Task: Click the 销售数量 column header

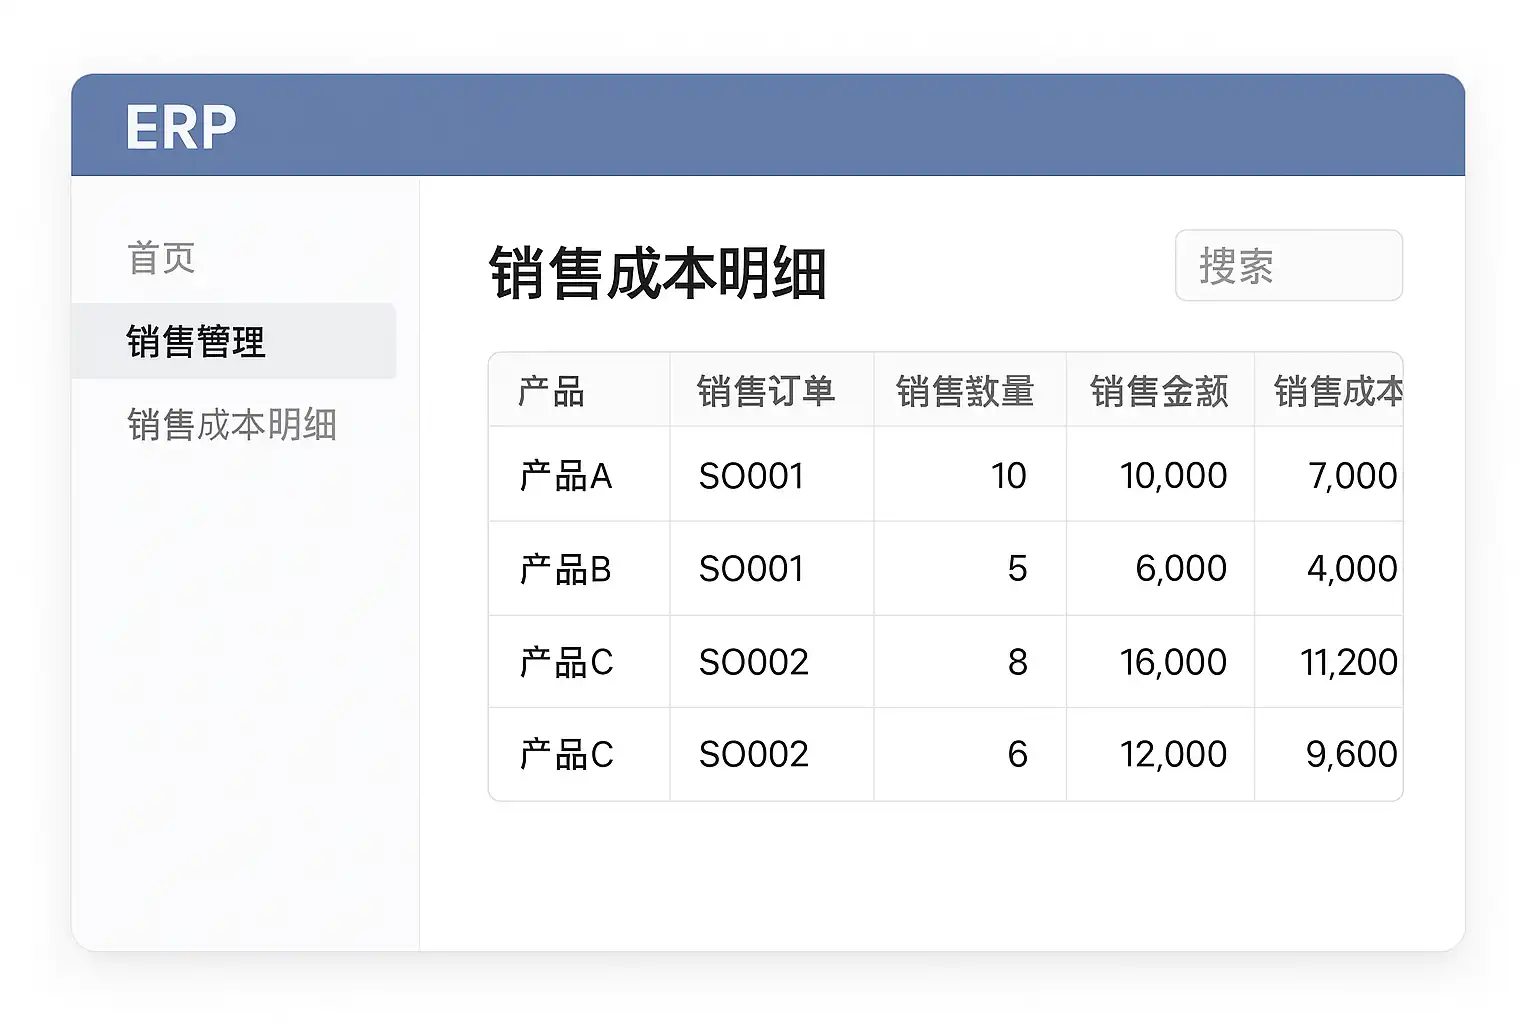Action: (x=965, y=391)
